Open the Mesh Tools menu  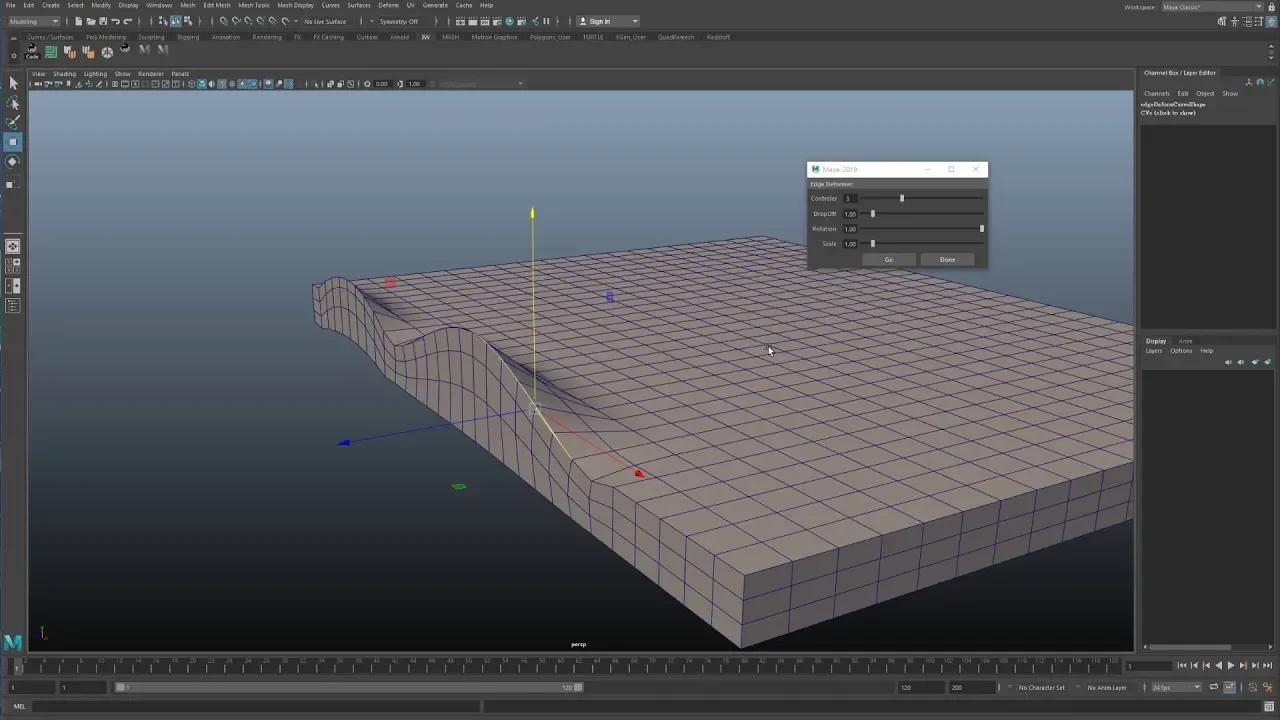(x=254, y=5)
